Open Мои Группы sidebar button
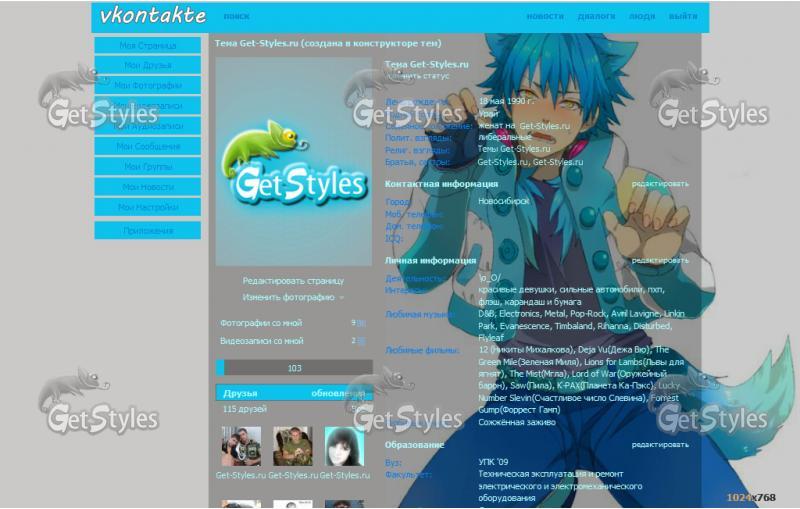This screenshot has height=509, width=800. (x=147, y=166)
